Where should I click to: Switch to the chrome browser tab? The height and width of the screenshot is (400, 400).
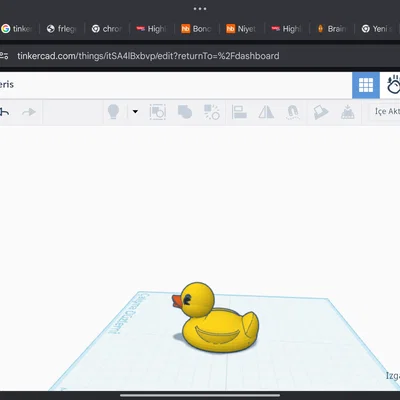[107, 29]
